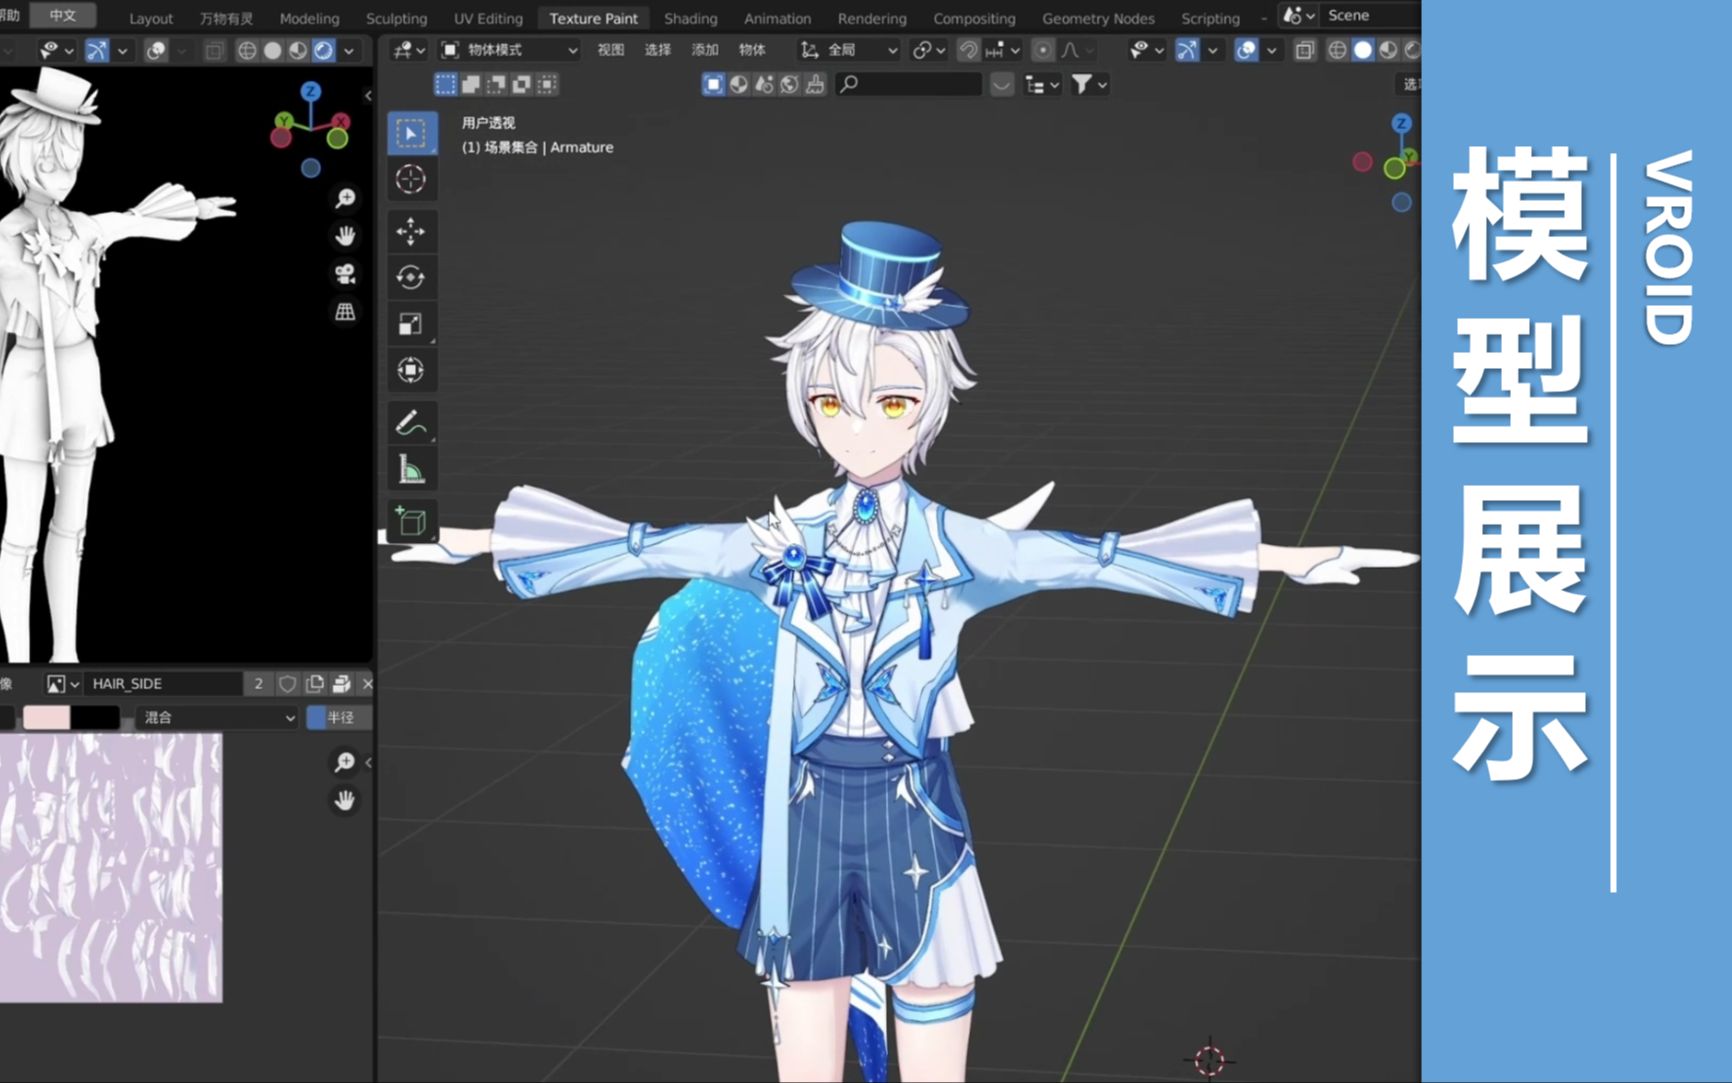Set selection mode to new selection

click(x=446, y=85)
